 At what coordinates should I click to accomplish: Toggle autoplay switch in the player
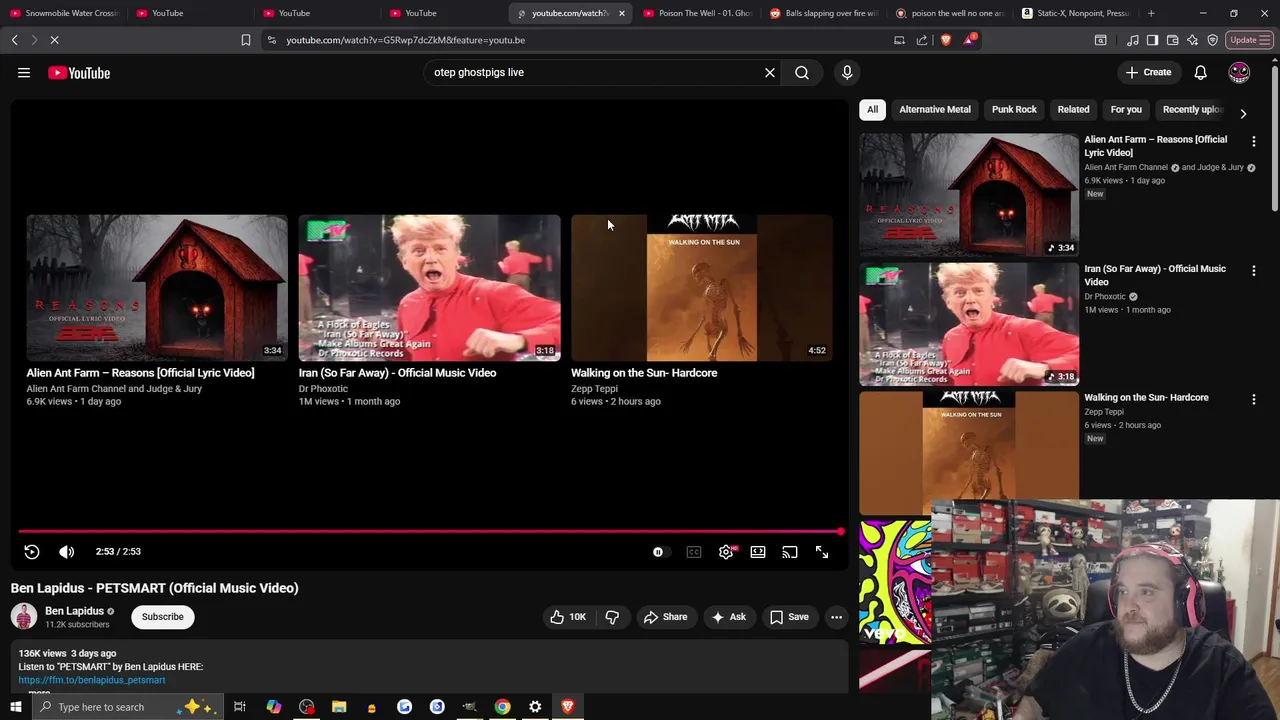(658, 552)
